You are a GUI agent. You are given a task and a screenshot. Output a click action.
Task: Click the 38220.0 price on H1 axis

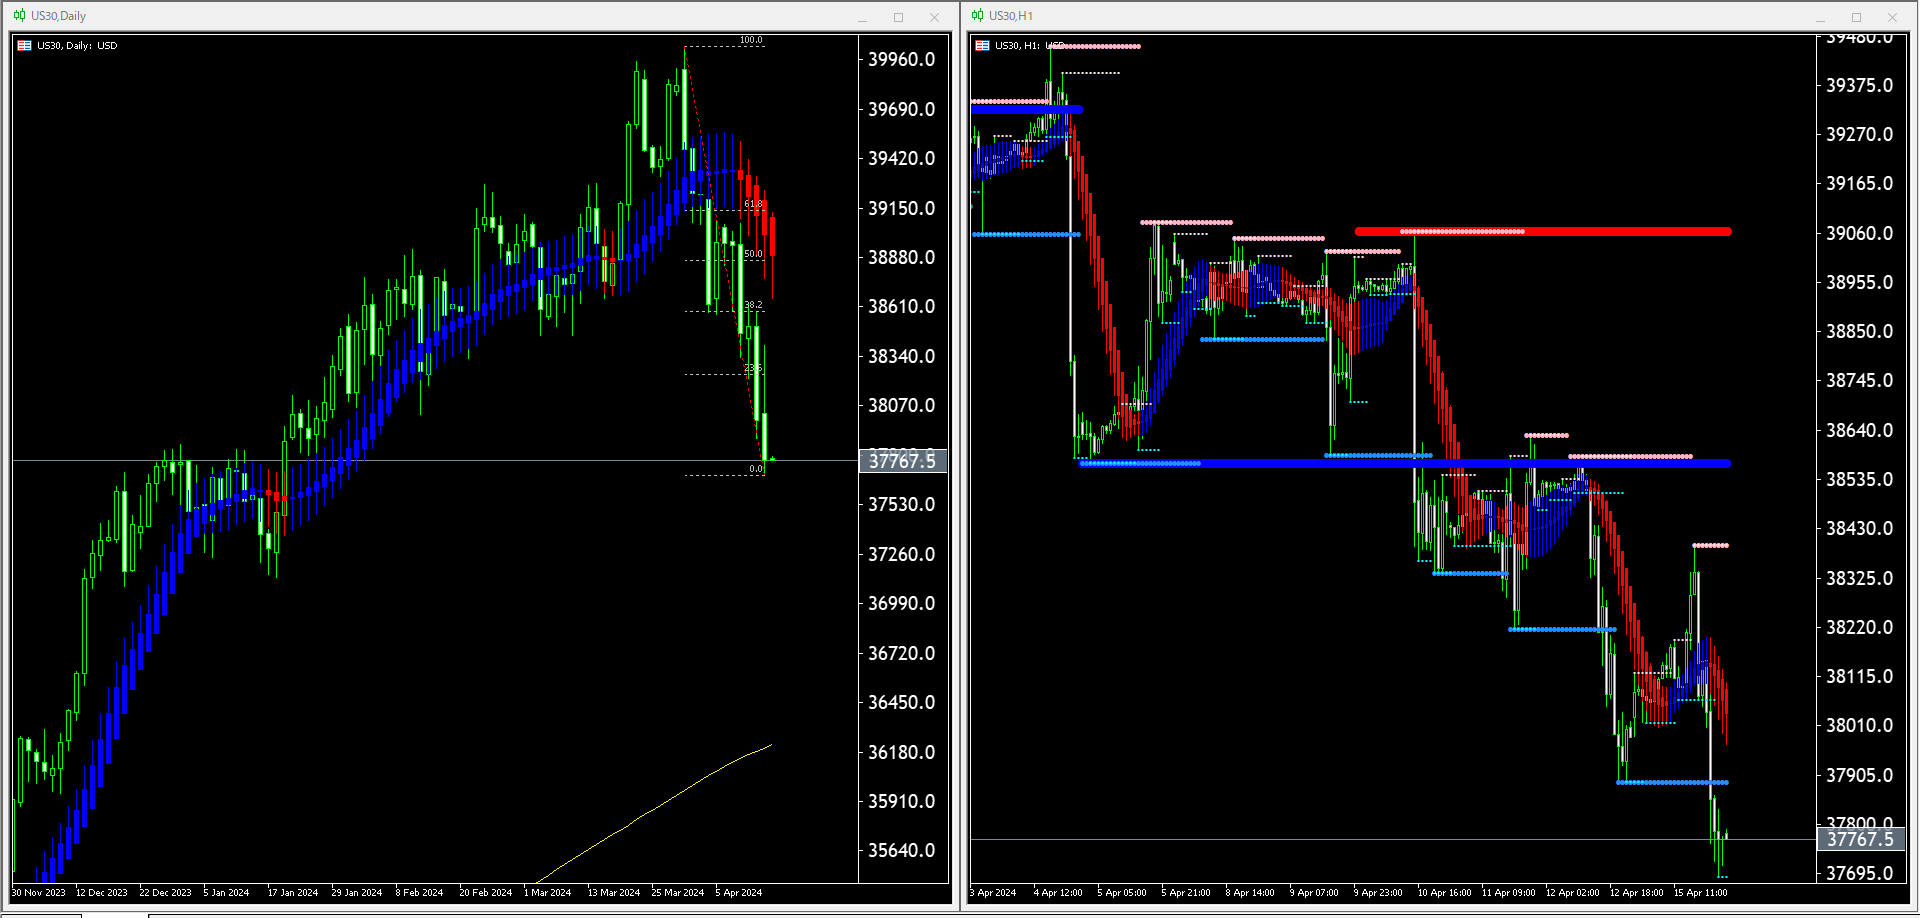point(1860,627)
